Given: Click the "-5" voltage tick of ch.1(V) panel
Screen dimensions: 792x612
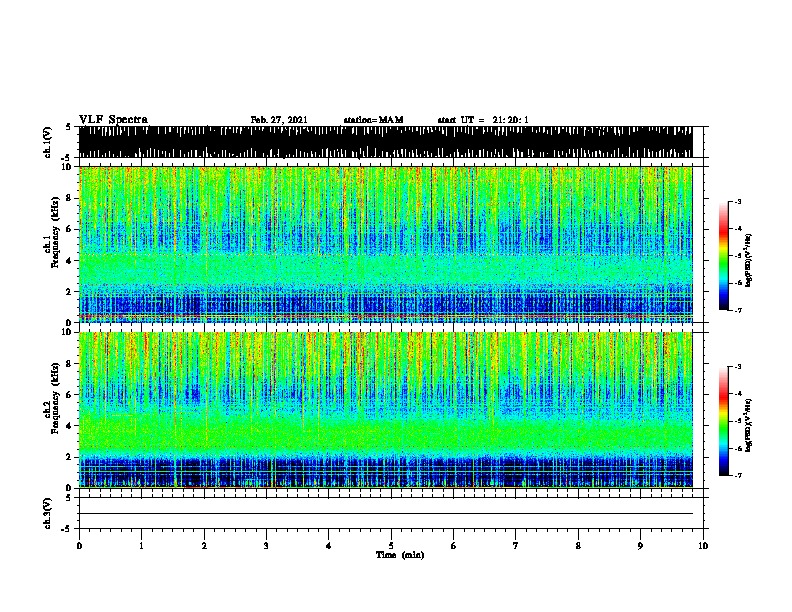Looking at the screenshot, I should (66, 157).
